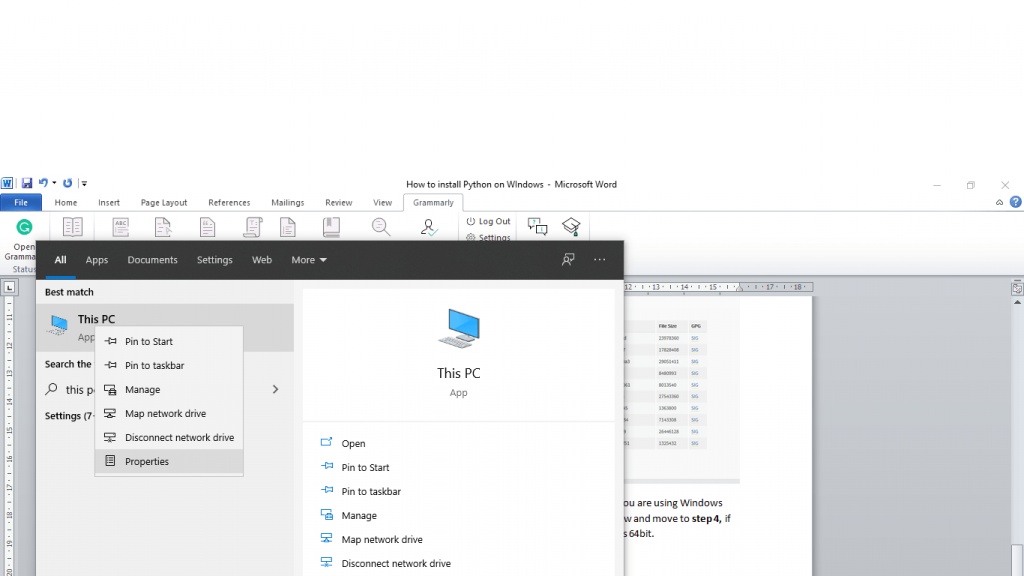Click the large This PC icon in preview pane

point(459,328)
